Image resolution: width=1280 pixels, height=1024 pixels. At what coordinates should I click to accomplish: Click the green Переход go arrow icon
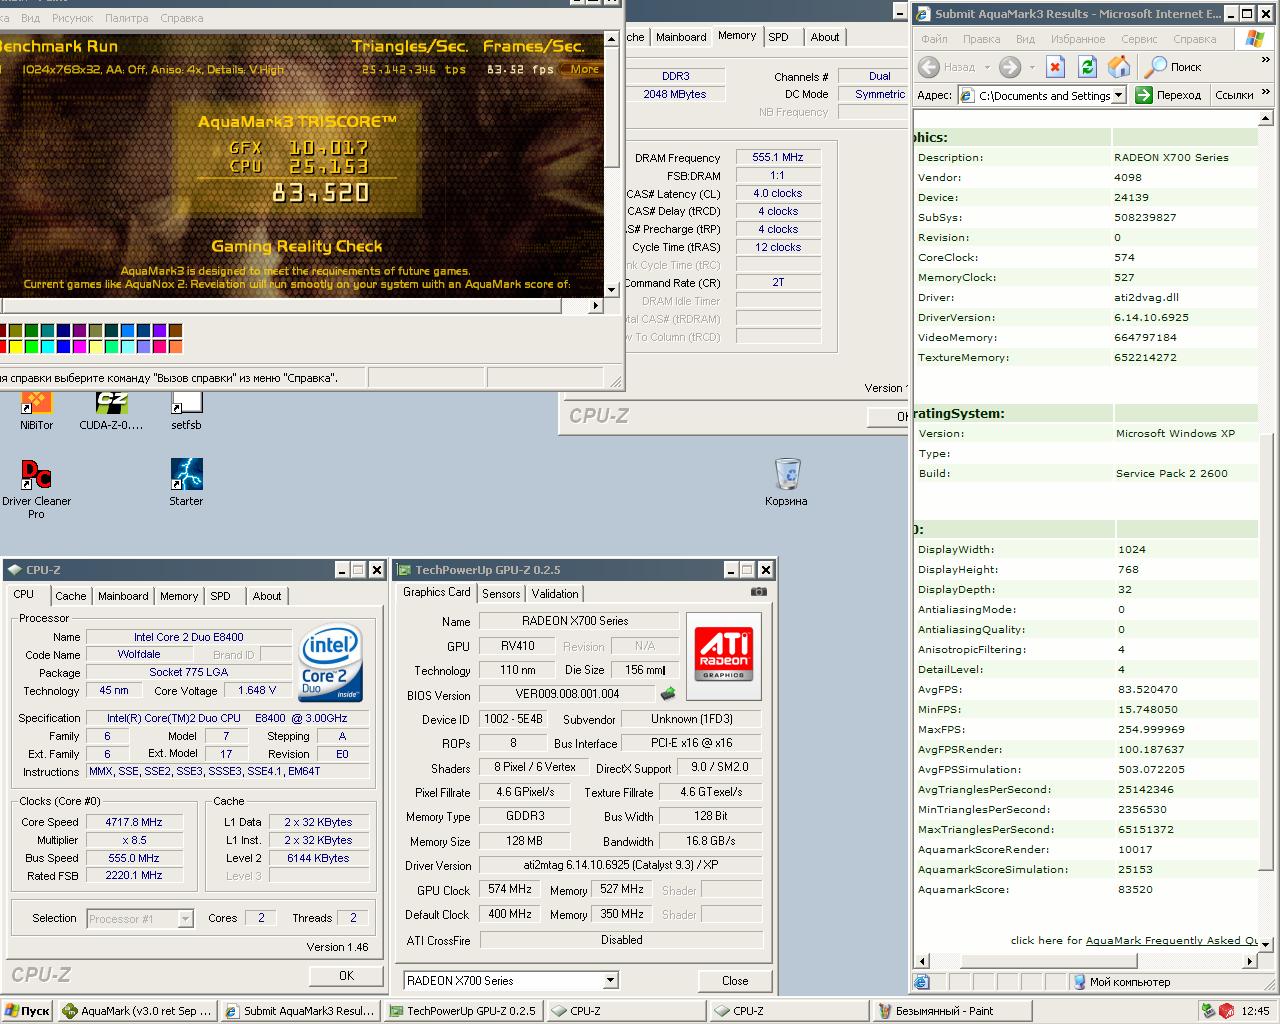click(x=1143, y=95)
